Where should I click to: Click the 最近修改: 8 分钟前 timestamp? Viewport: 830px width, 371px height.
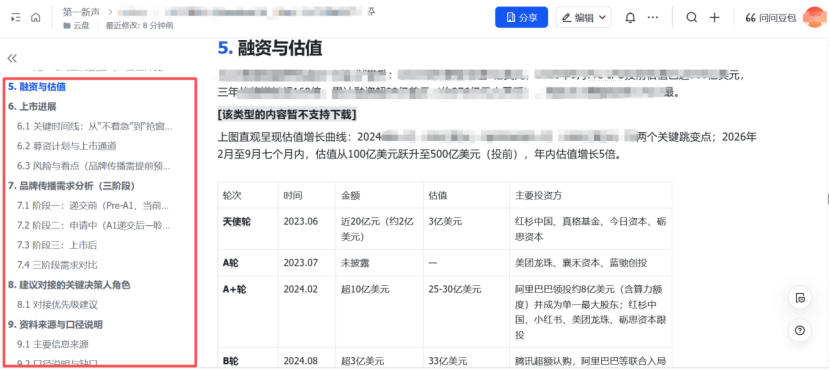pyautogui.click(x=139, y=25)
